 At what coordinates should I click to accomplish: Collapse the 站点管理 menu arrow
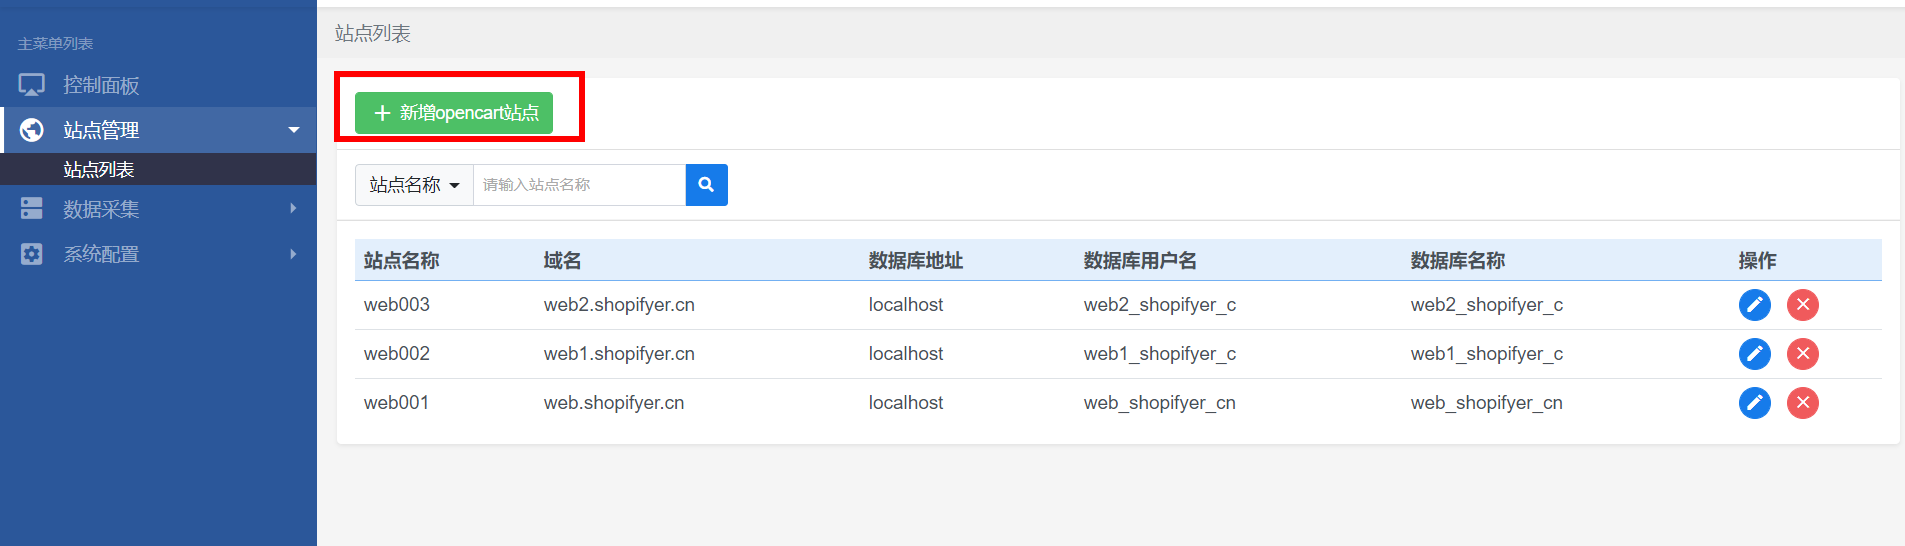[x=294, y=130]
